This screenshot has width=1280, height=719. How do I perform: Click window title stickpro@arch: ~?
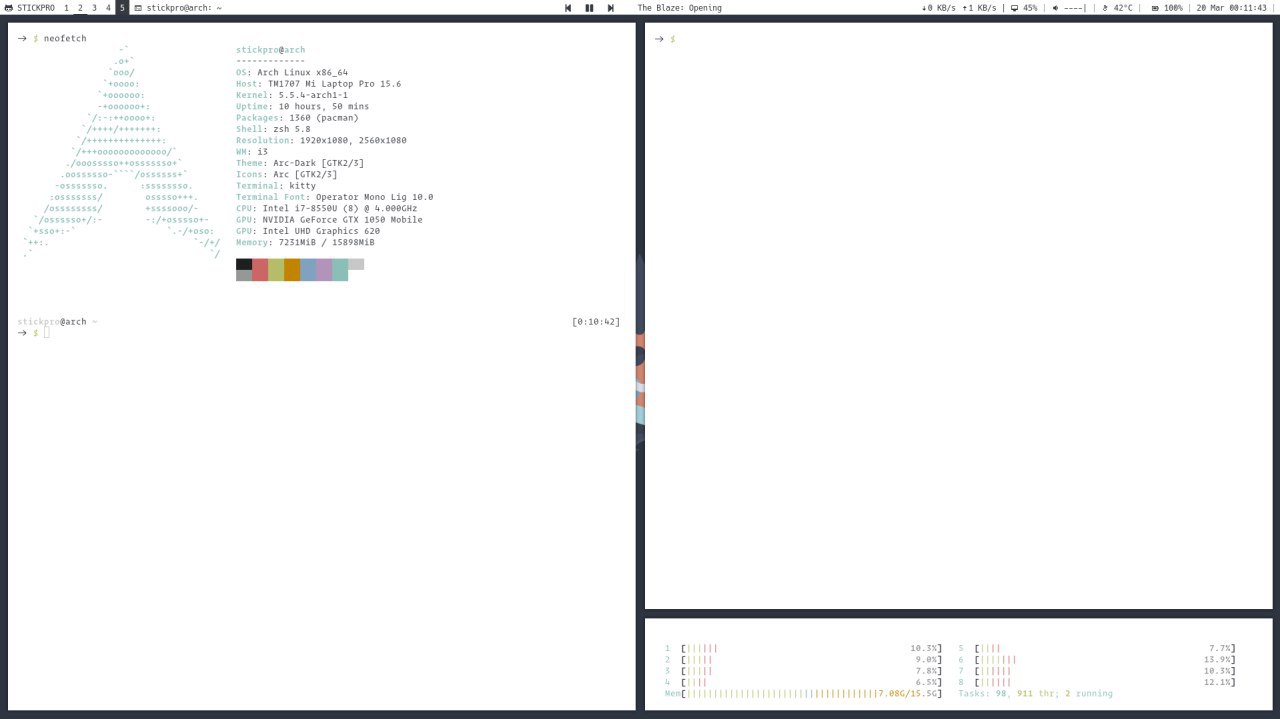click(184, 8)
